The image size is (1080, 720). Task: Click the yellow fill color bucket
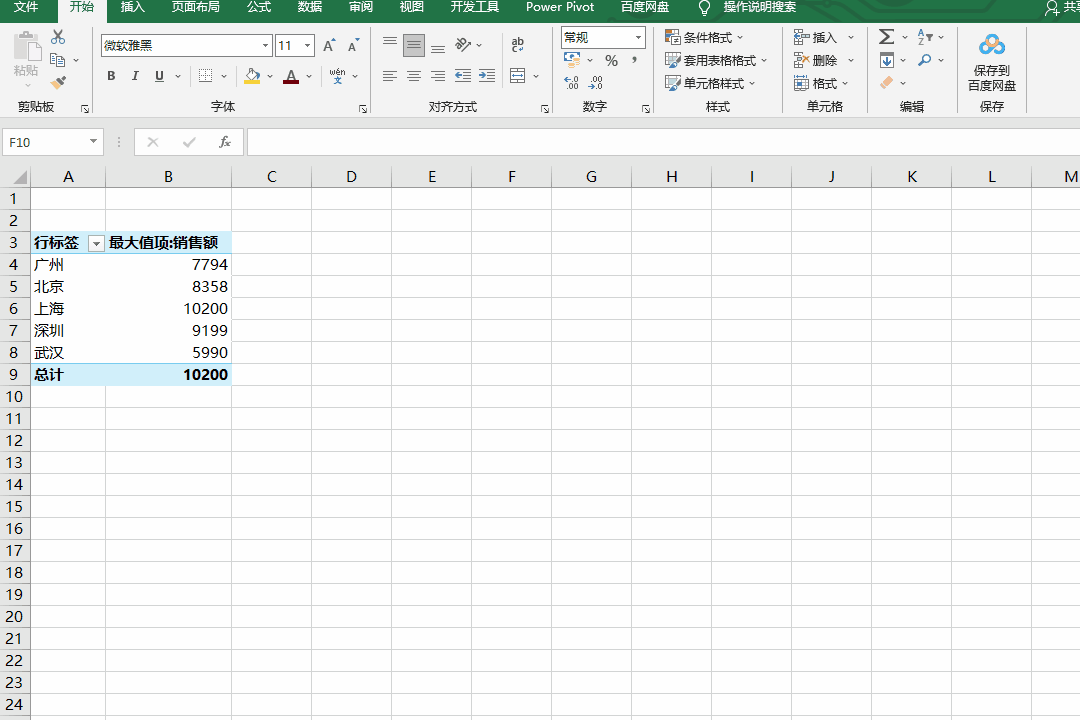click(252, 76)
